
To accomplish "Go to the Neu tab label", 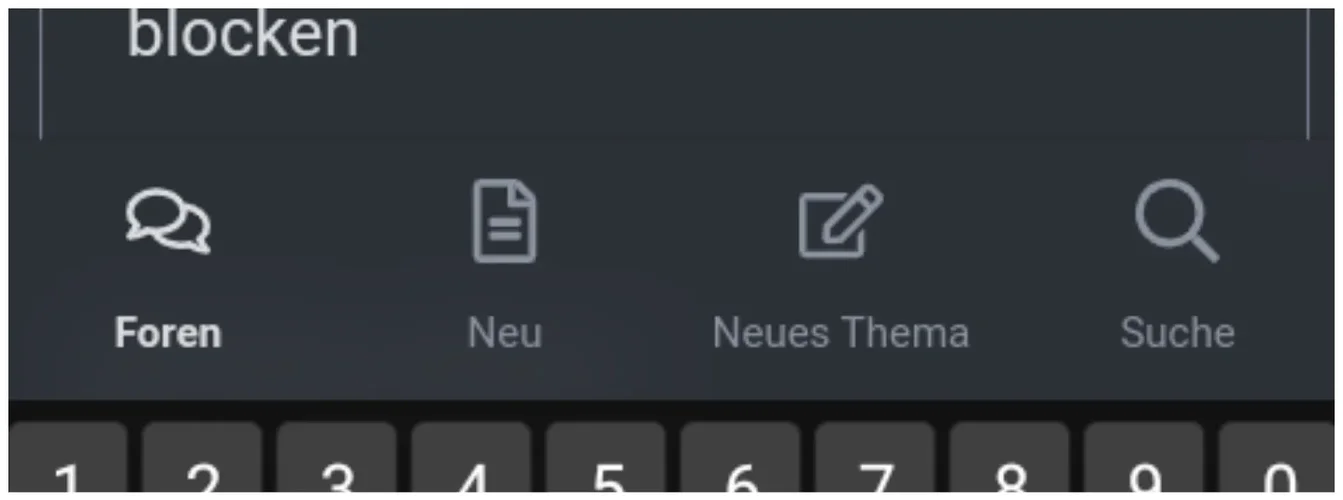I will [x=504, y=333].
